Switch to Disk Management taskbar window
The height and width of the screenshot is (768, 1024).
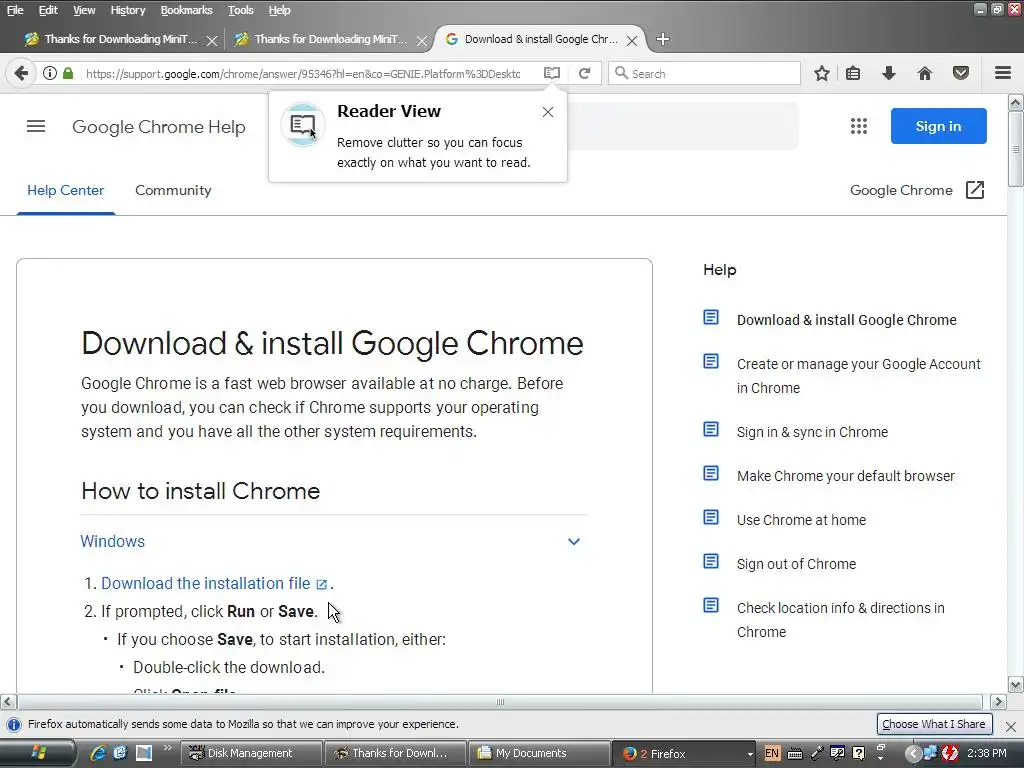click(251, 753)
